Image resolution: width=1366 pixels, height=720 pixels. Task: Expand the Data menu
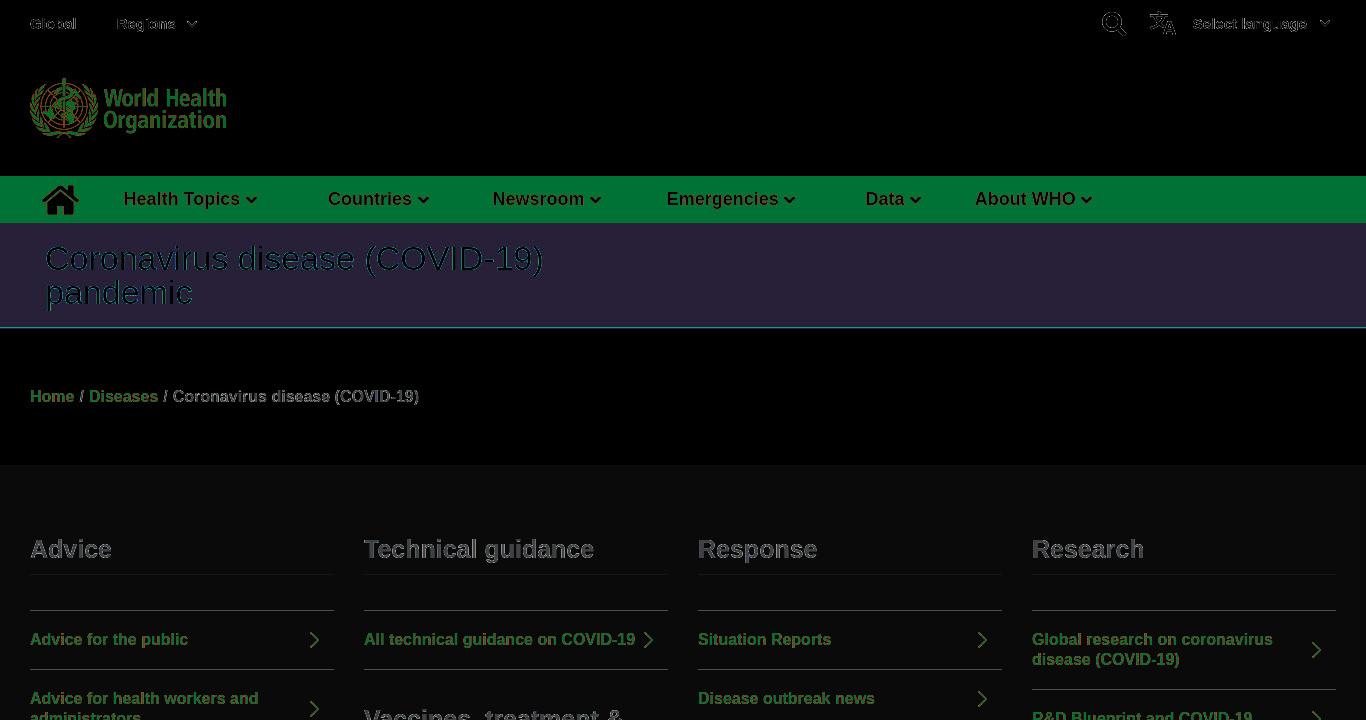click(x=893, y=199)
